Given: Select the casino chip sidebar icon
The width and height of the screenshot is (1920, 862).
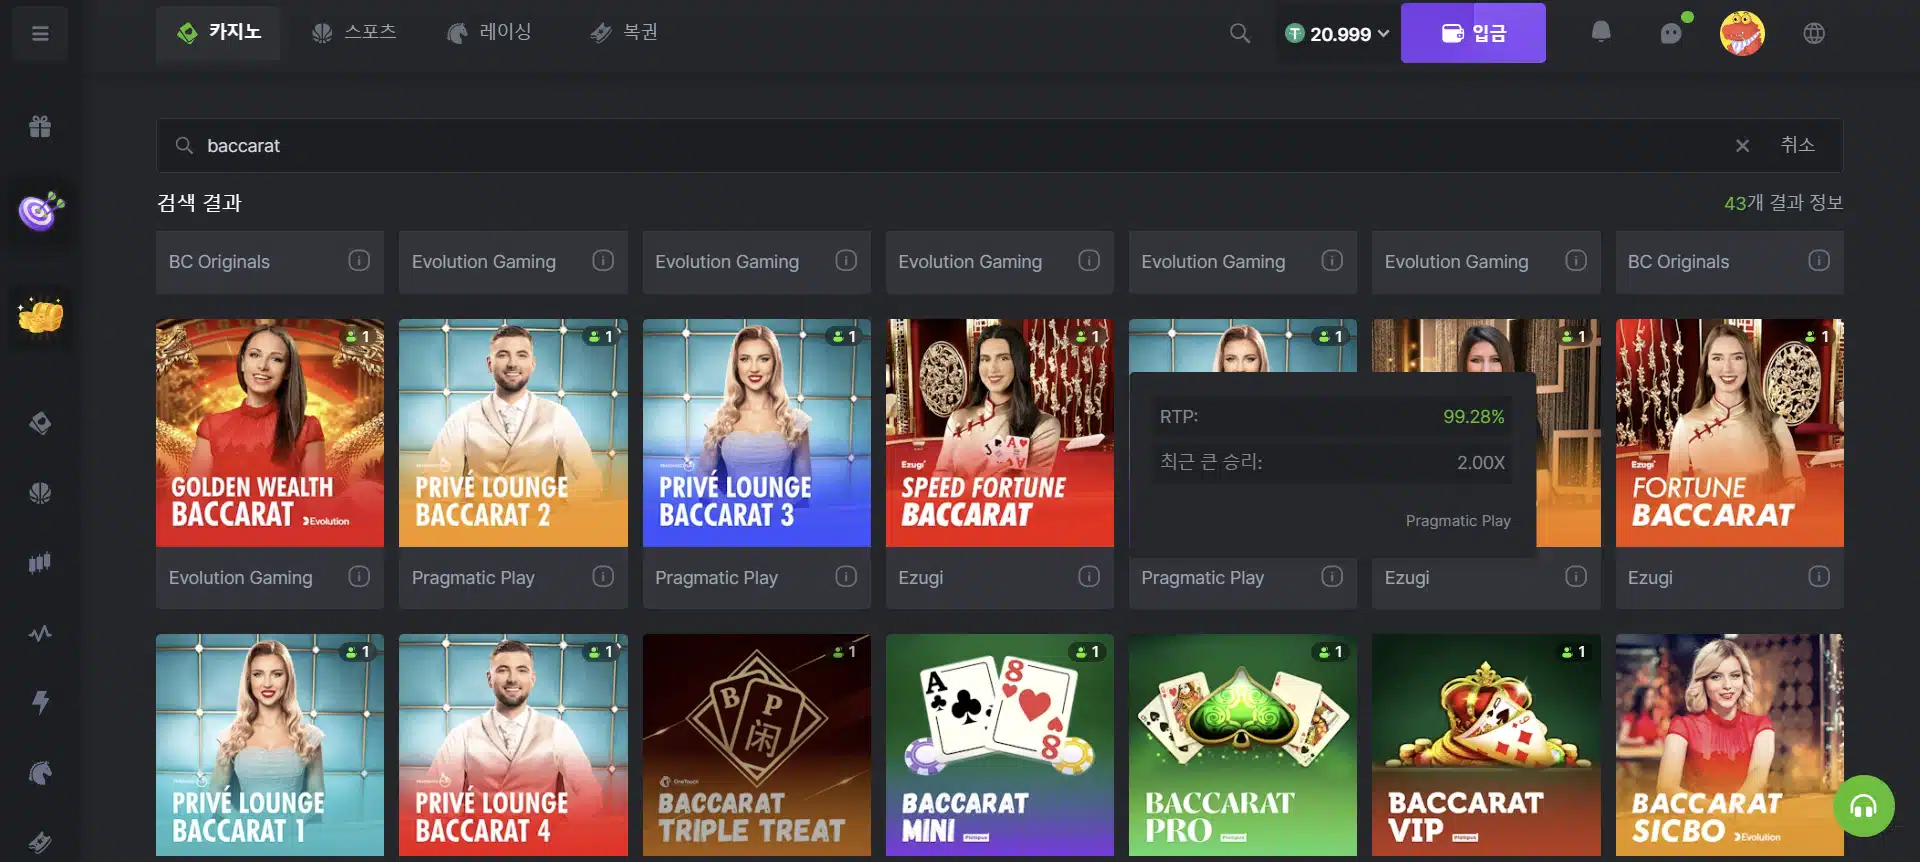Looking at the screenshot, I should point(40,423).
